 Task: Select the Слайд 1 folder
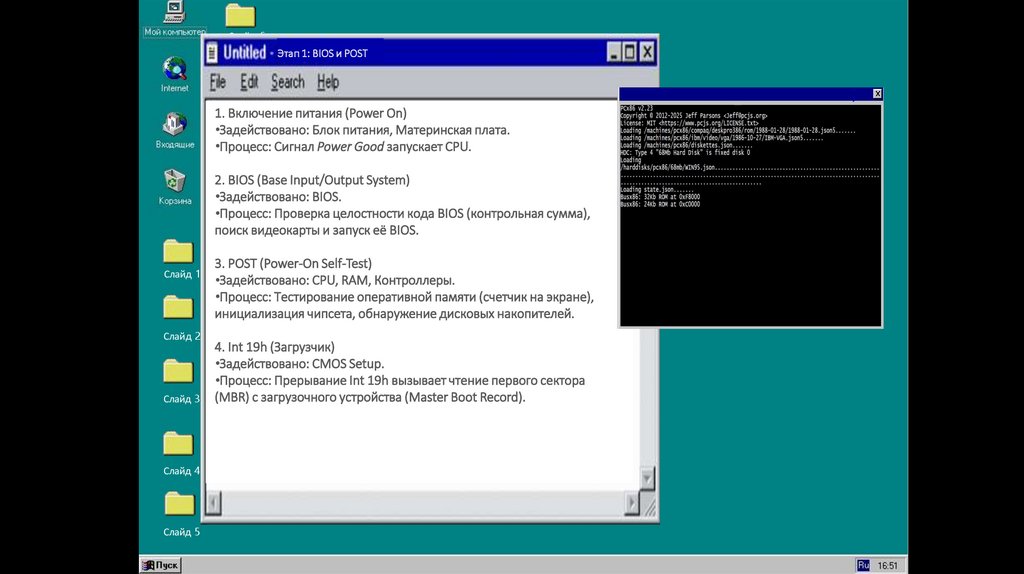click(178, 251)
